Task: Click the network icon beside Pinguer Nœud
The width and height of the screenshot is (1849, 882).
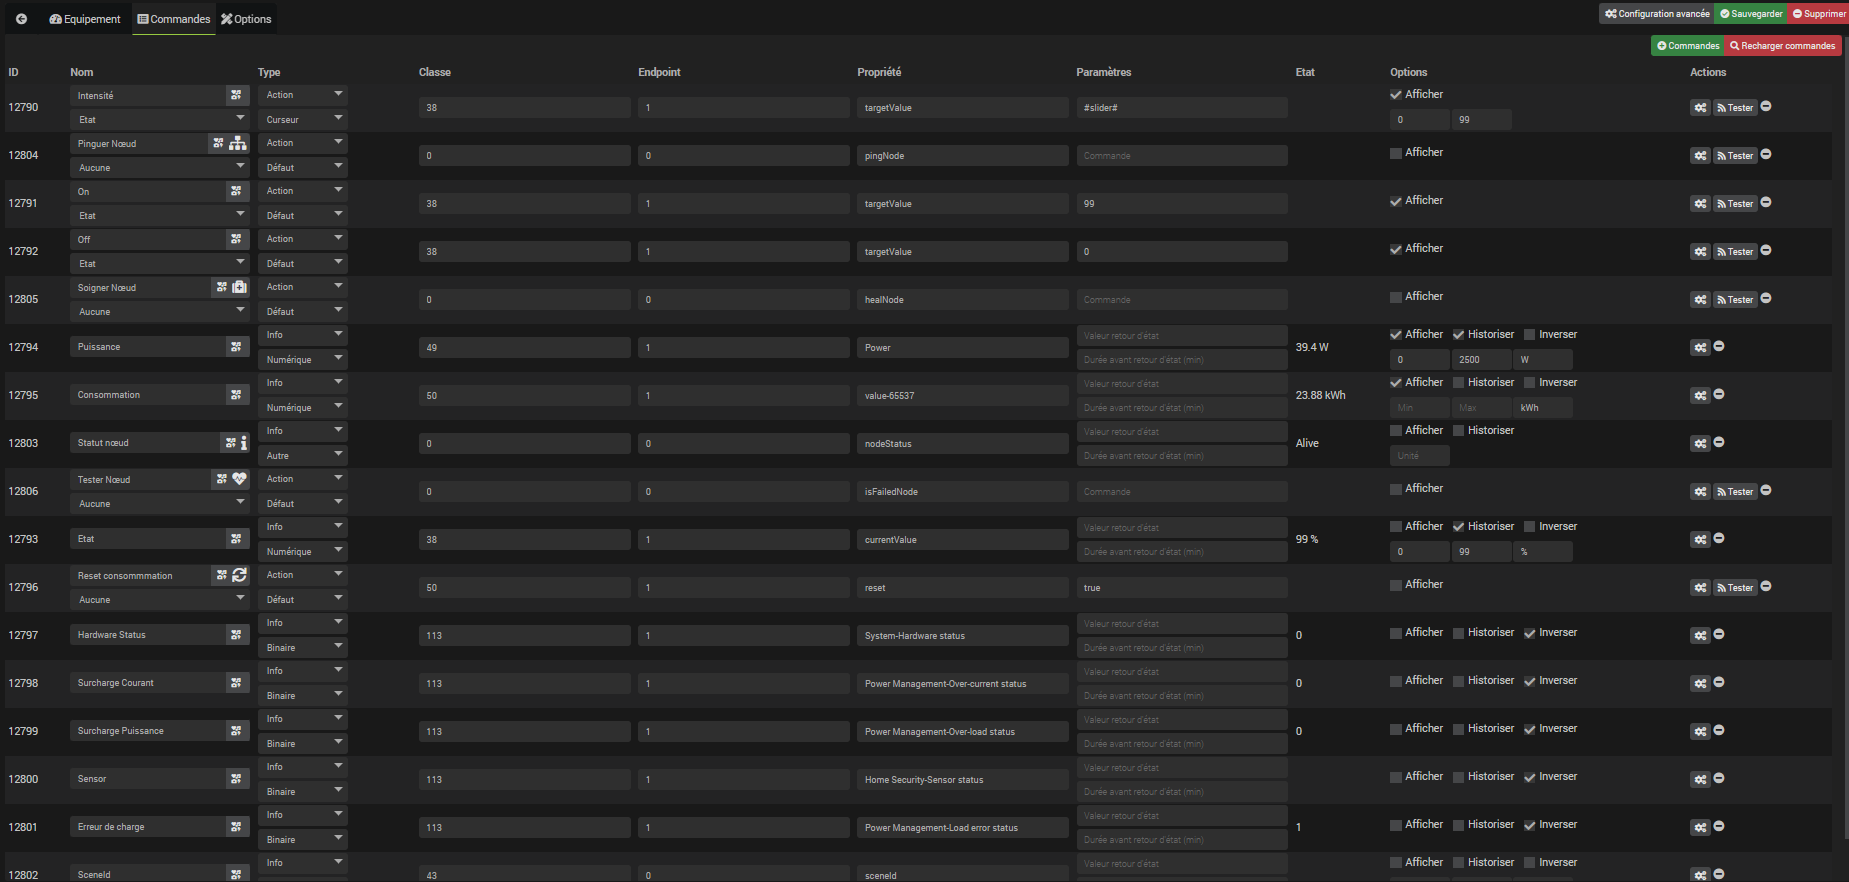Action: tap(238, 143)
